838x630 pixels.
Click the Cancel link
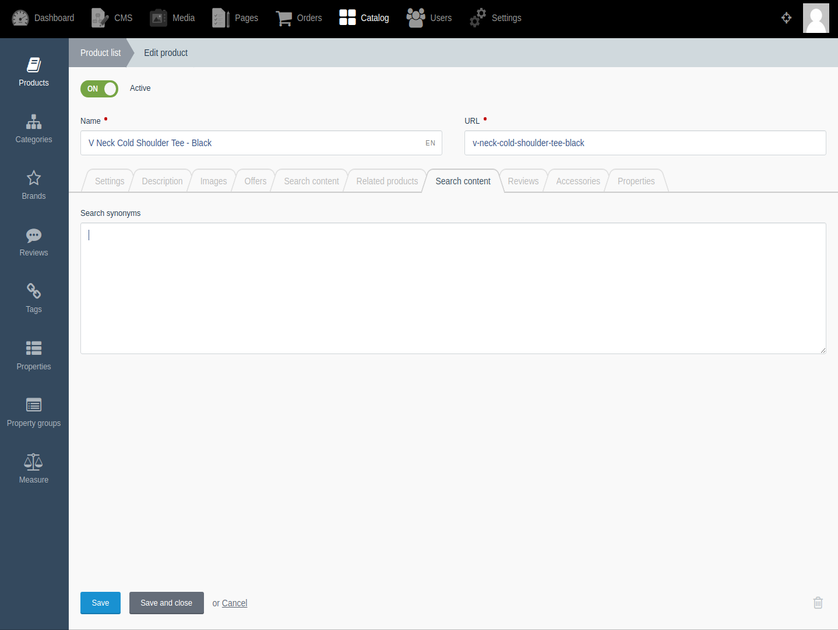click(x=234, y=603)
